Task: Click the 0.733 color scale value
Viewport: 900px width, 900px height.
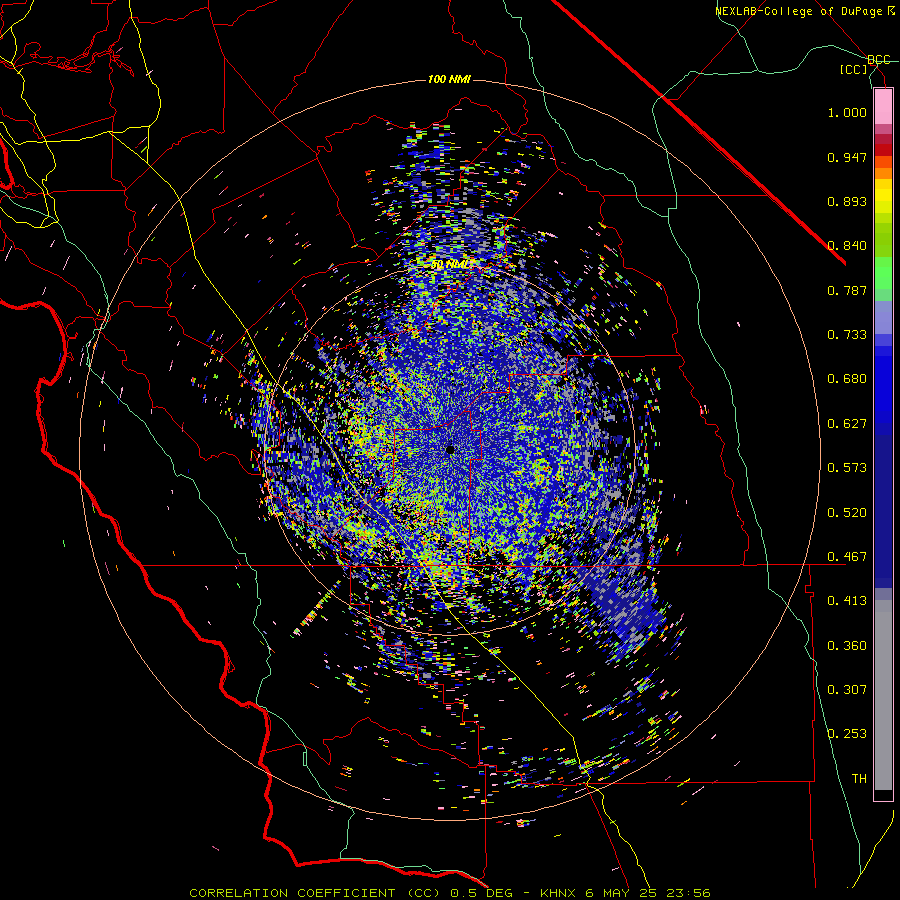Action: tap(847, 335)
